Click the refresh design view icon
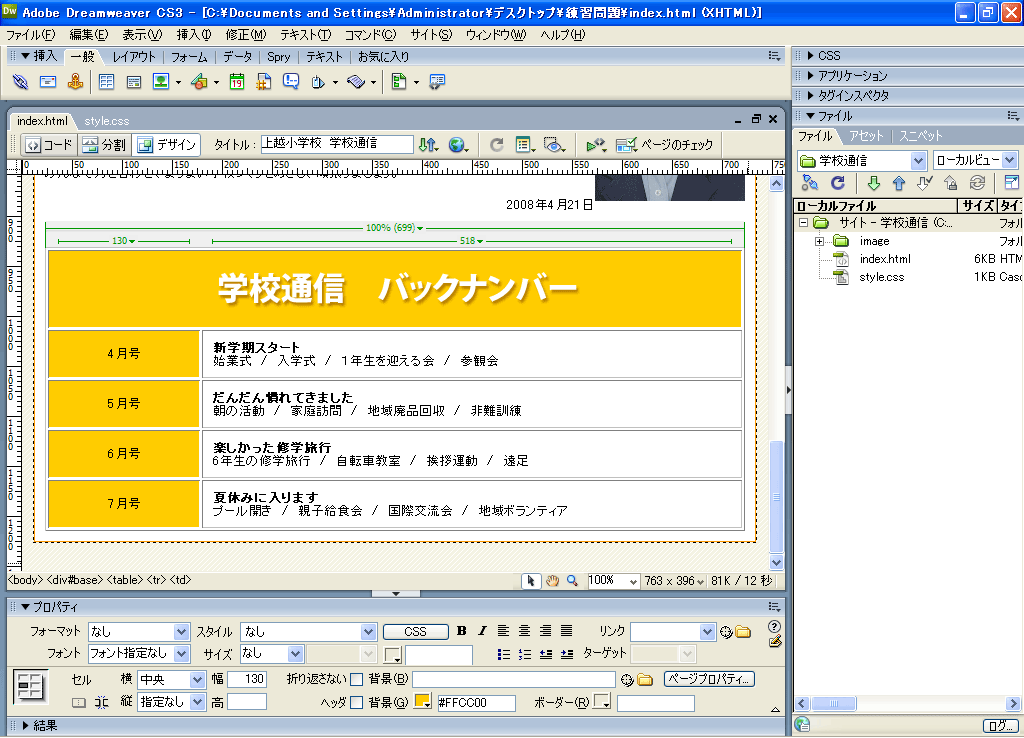This screenshot has width=1024, height=738. click(x=496, y=145)
